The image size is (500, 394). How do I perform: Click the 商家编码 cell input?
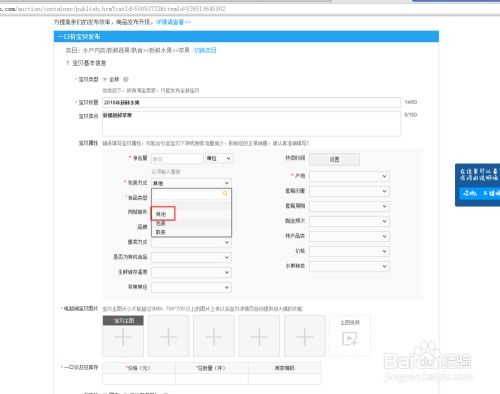pyautogui.click(x=285, y=379)
